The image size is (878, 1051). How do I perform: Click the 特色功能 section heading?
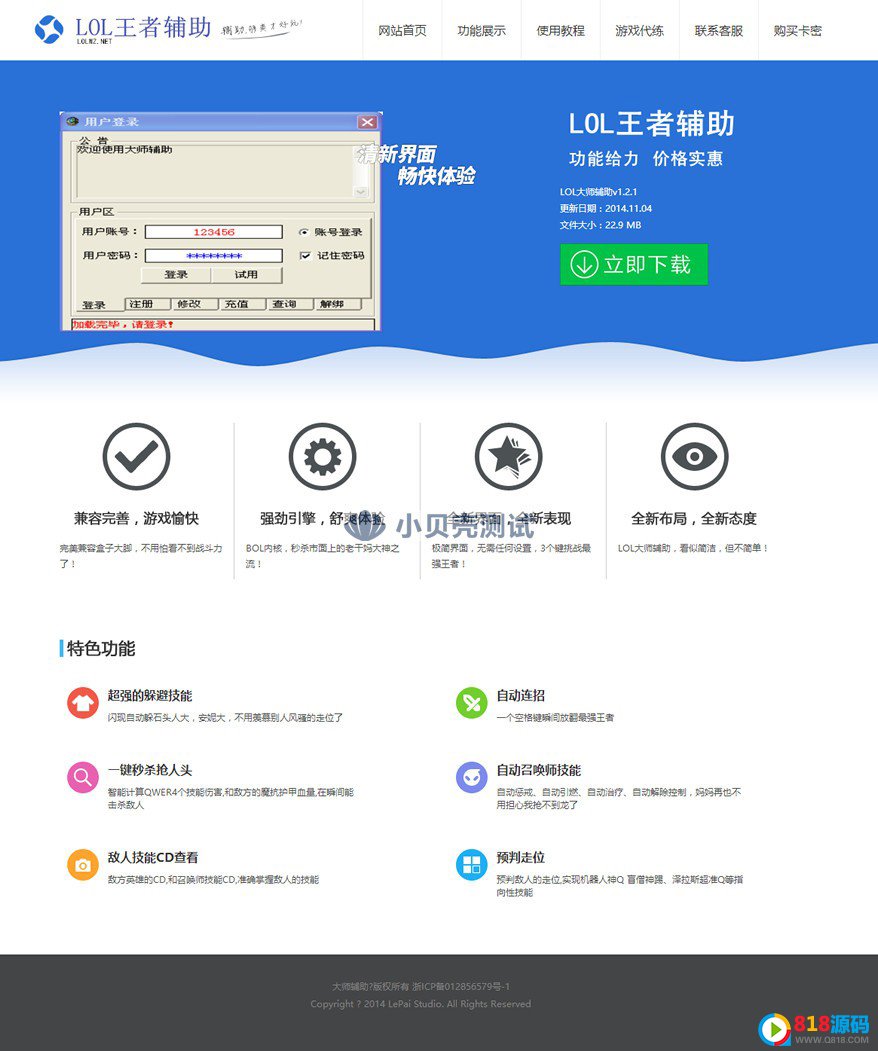pyautogui.click(x=101, y=649)
